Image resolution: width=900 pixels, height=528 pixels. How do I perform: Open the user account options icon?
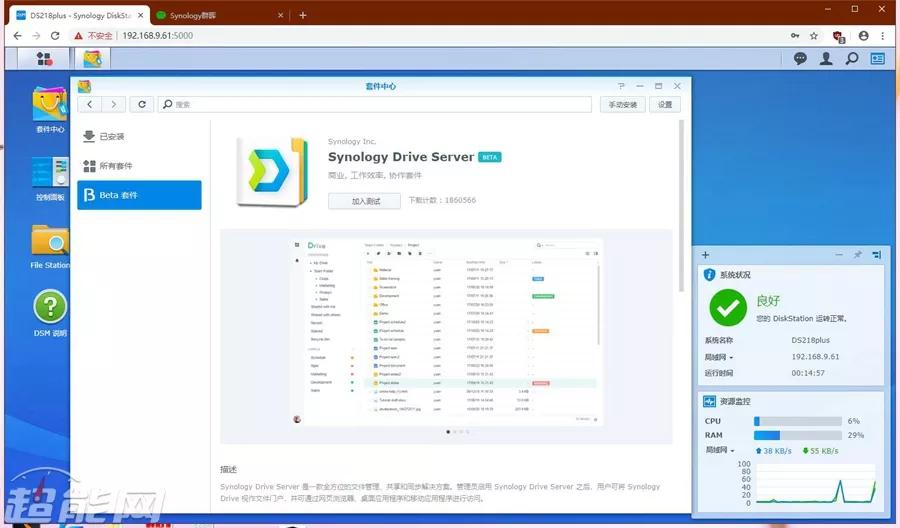(x=826, y=59)
